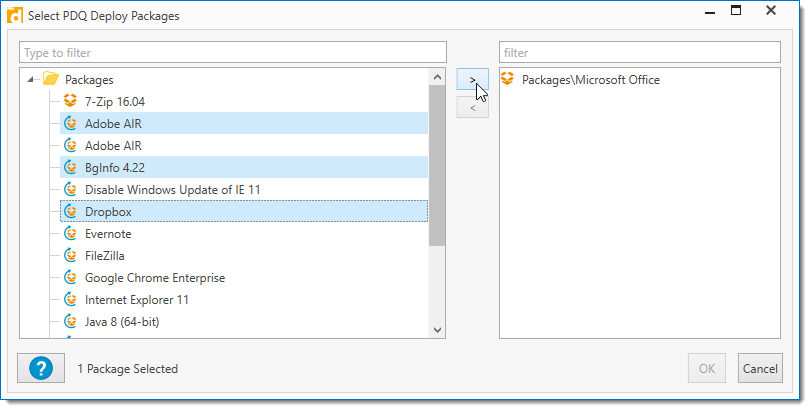810x410 pixels.
Task: Click the Evernote package icon
Action: click(x=71, y=233)
